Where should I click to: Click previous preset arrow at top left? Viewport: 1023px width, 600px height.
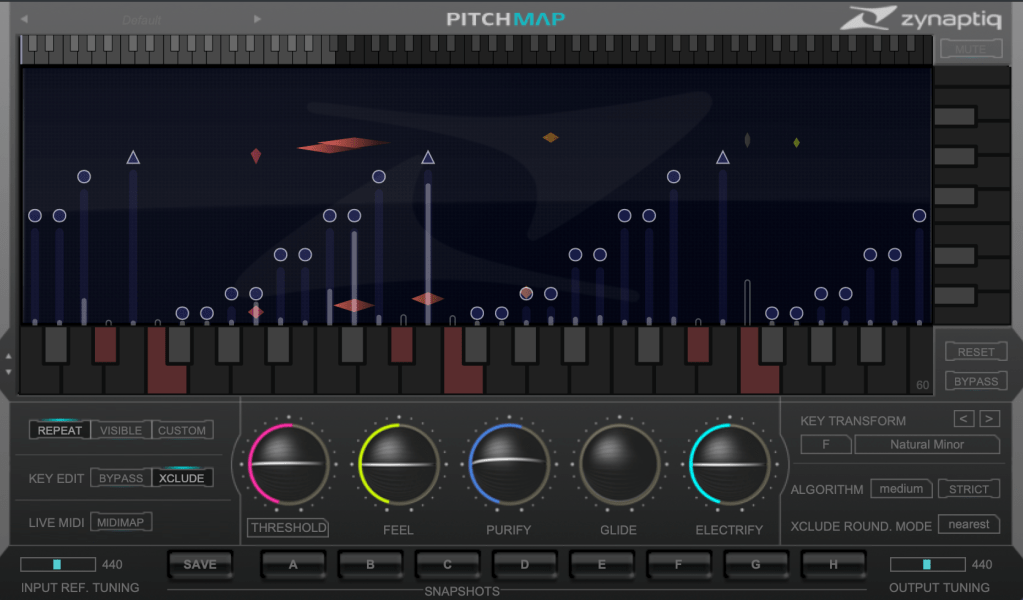pyautogui.click(x=25, y=19)
